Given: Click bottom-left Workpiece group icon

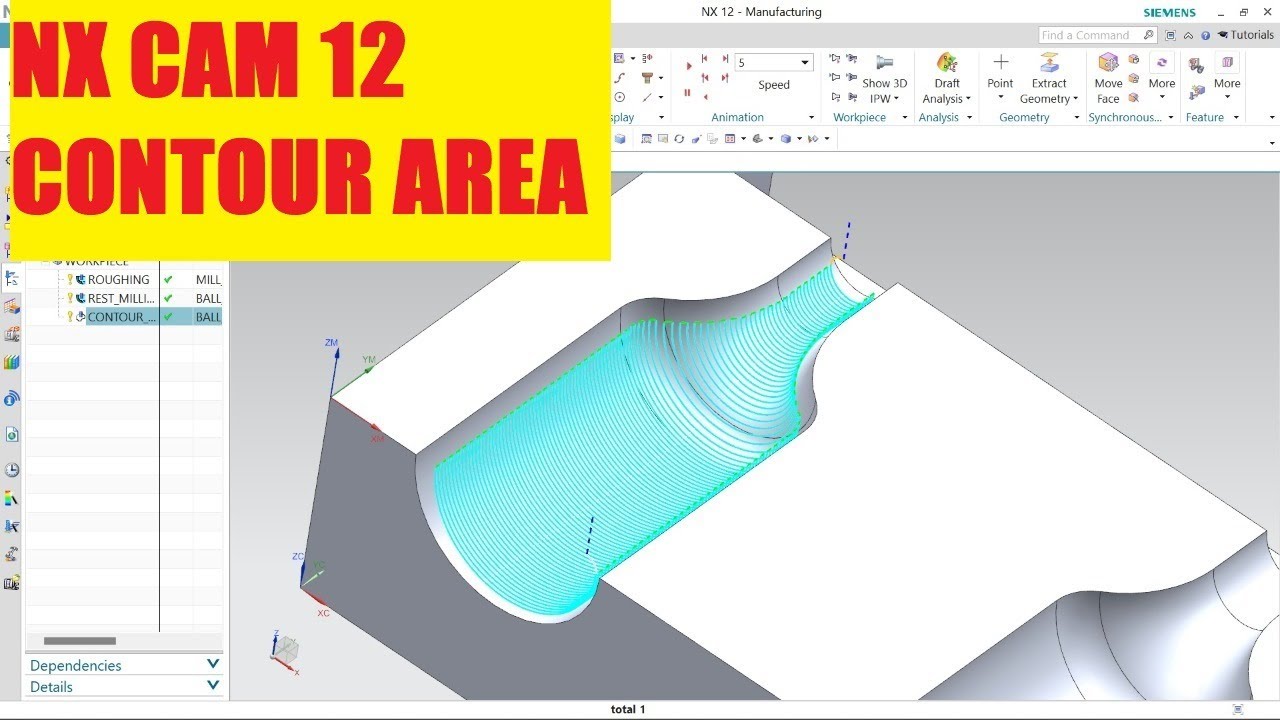Looking at the screenshot, I should coord(835,97).
